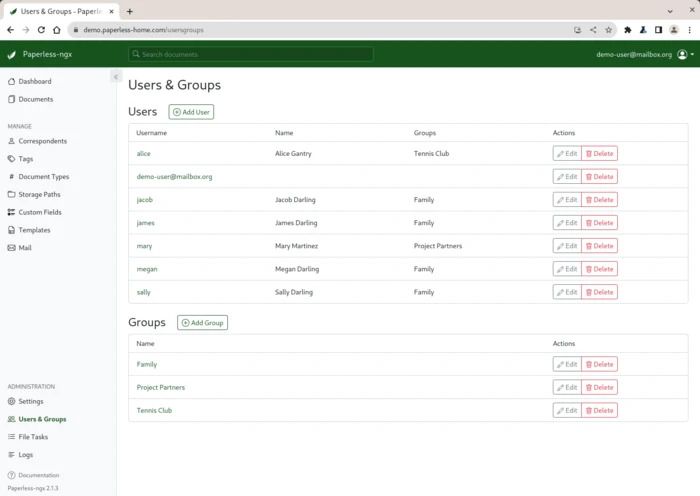Open Document Types in the sidebar
The width and height of the screenshot is (700, 496).
[x=38, y=177]
